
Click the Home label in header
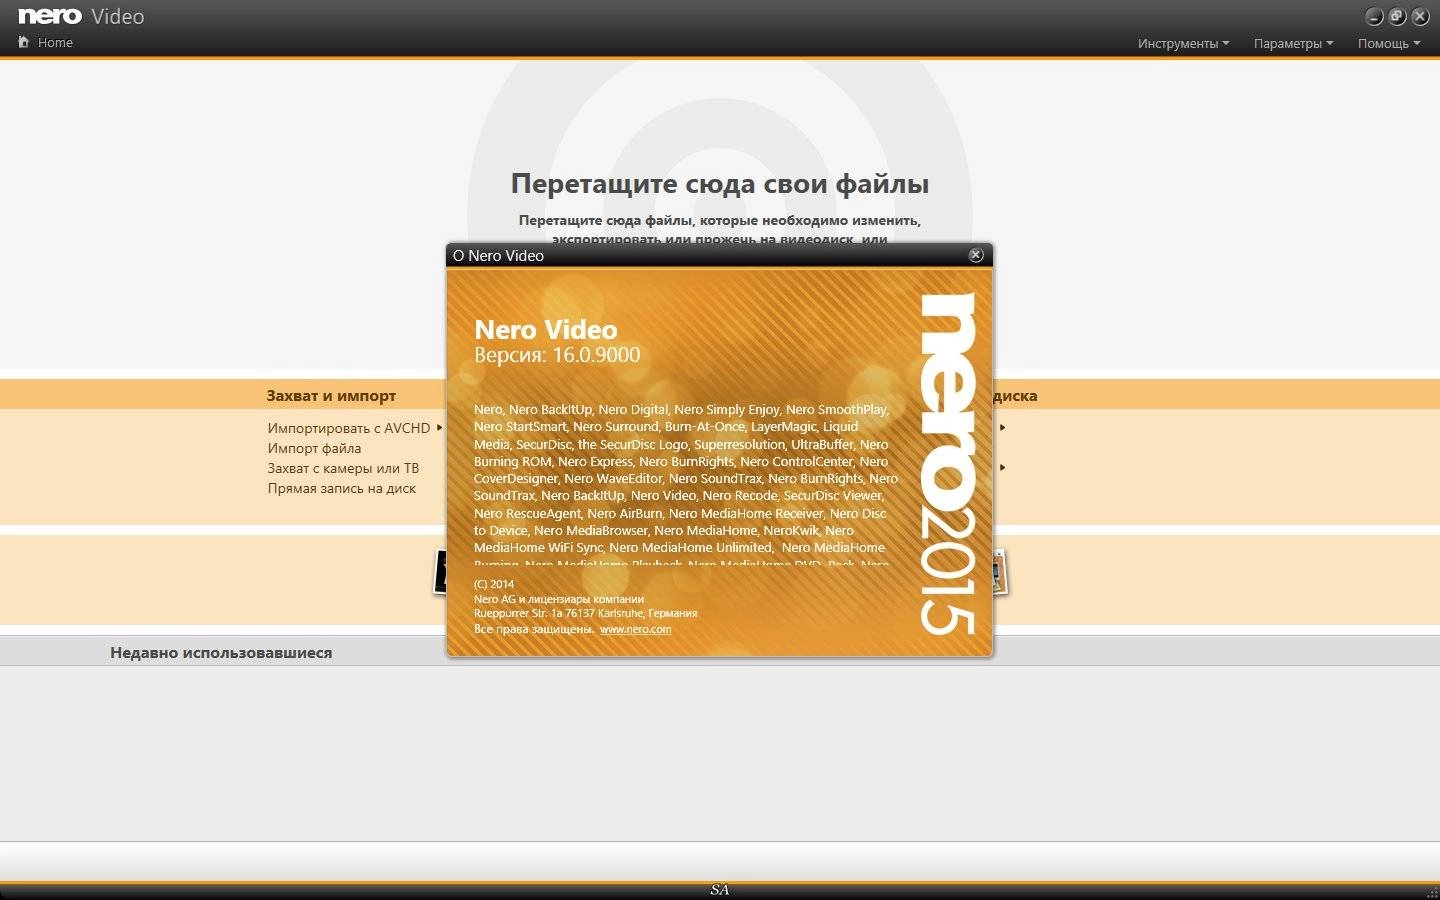pyautogui.click(x=55, y=42)
